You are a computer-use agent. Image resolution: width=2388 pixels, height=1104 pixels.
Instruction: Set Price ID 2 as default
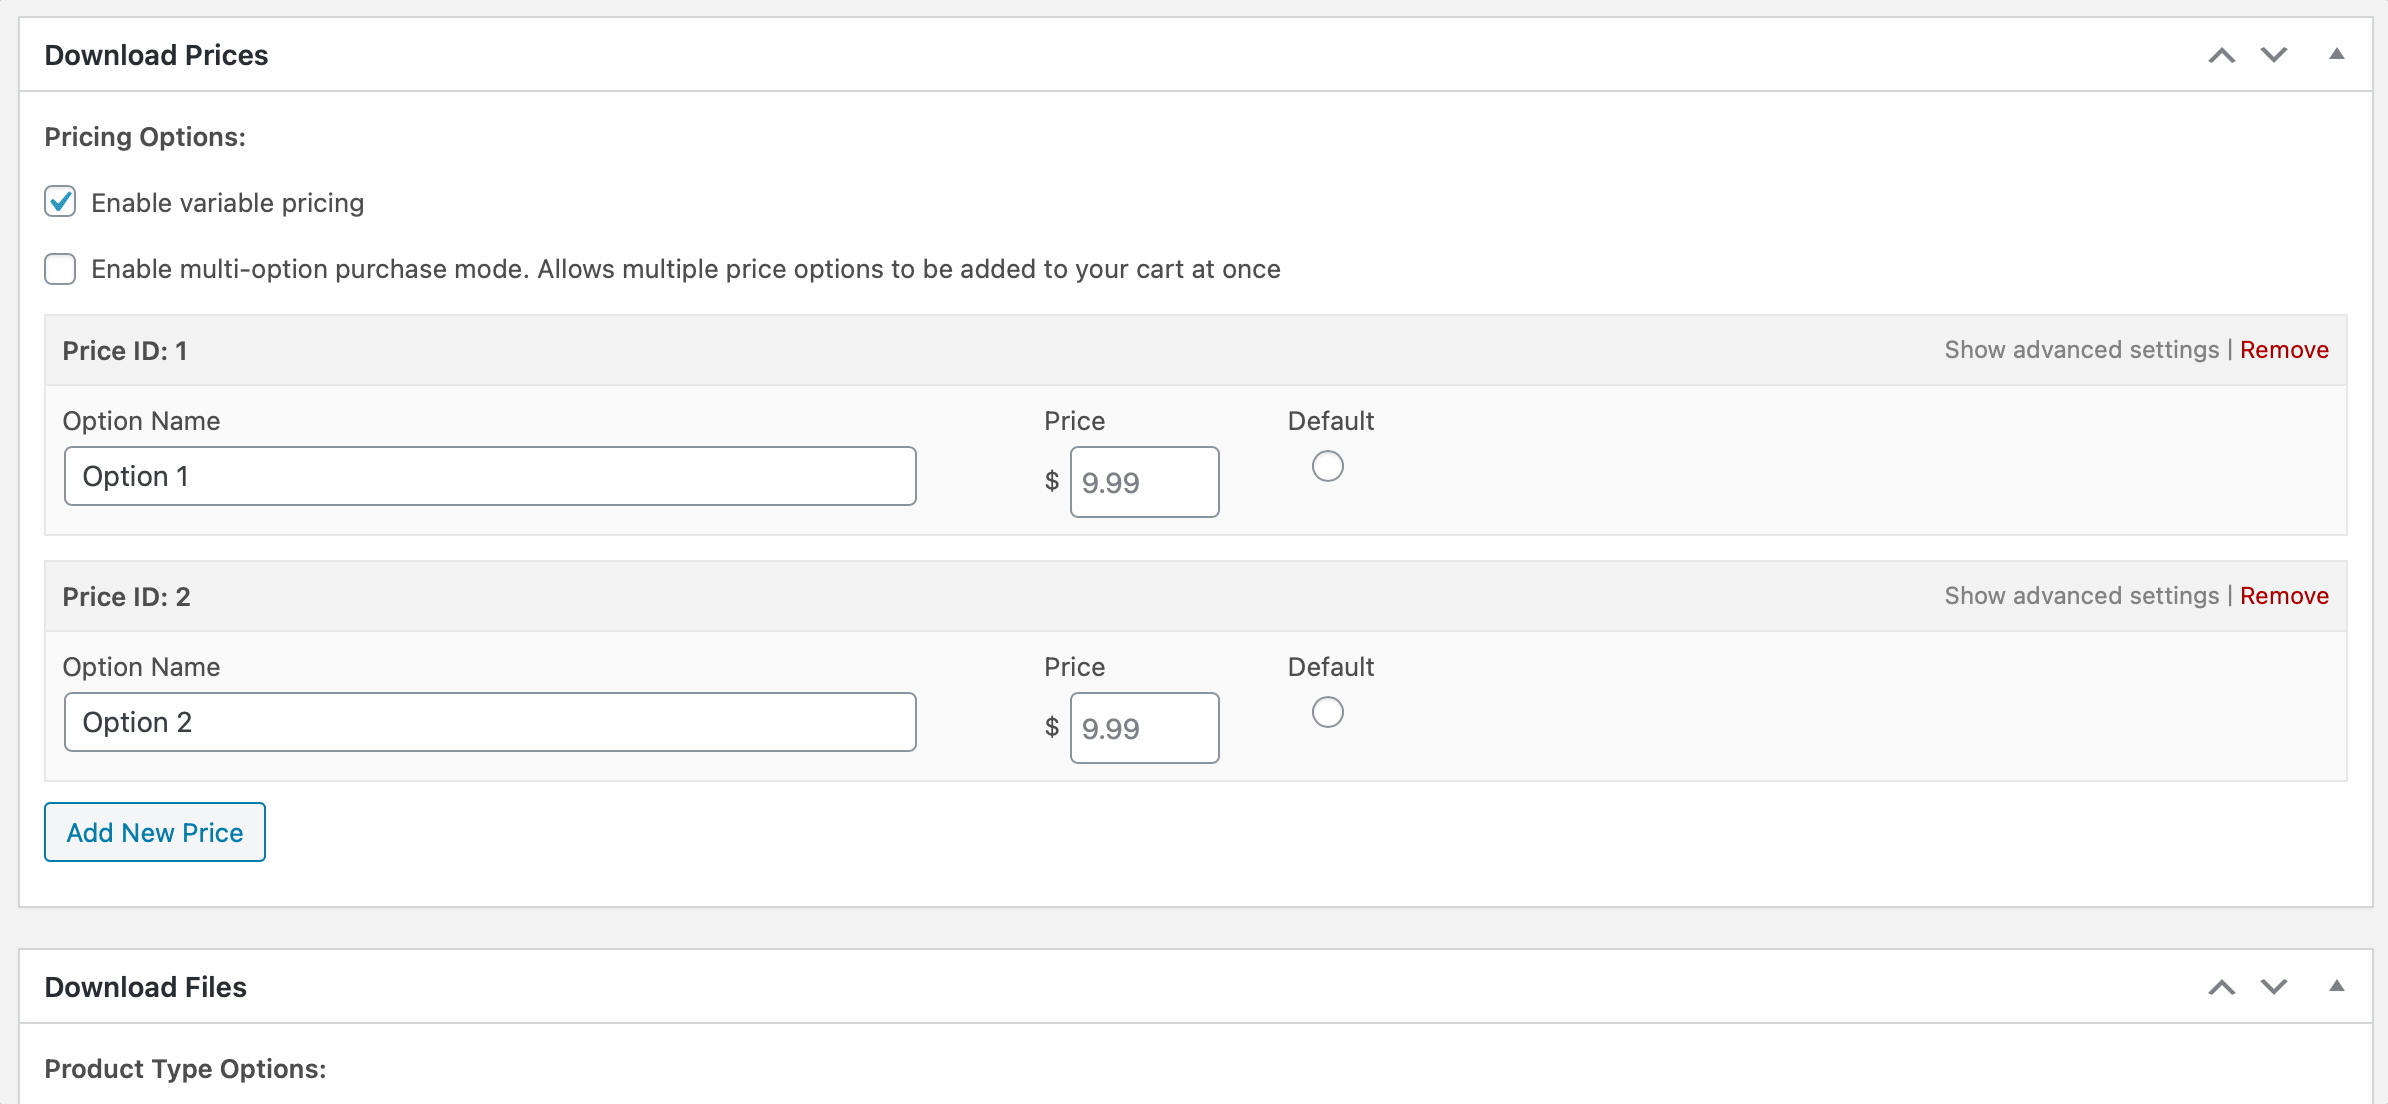[1327, 712]
